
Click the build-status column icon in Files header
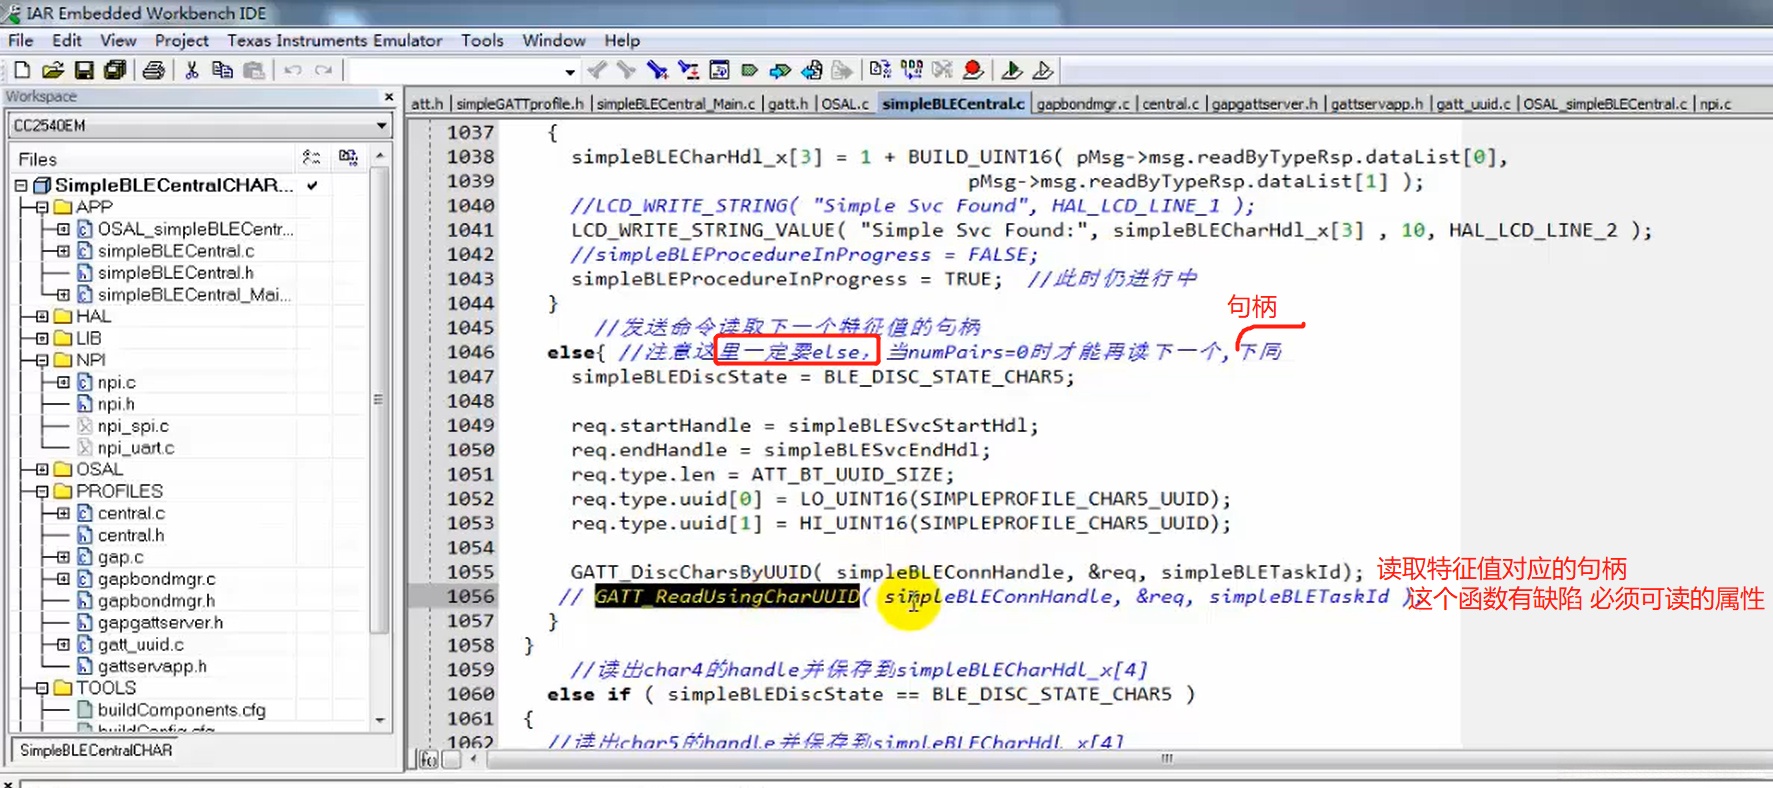[x=348, y=158]
